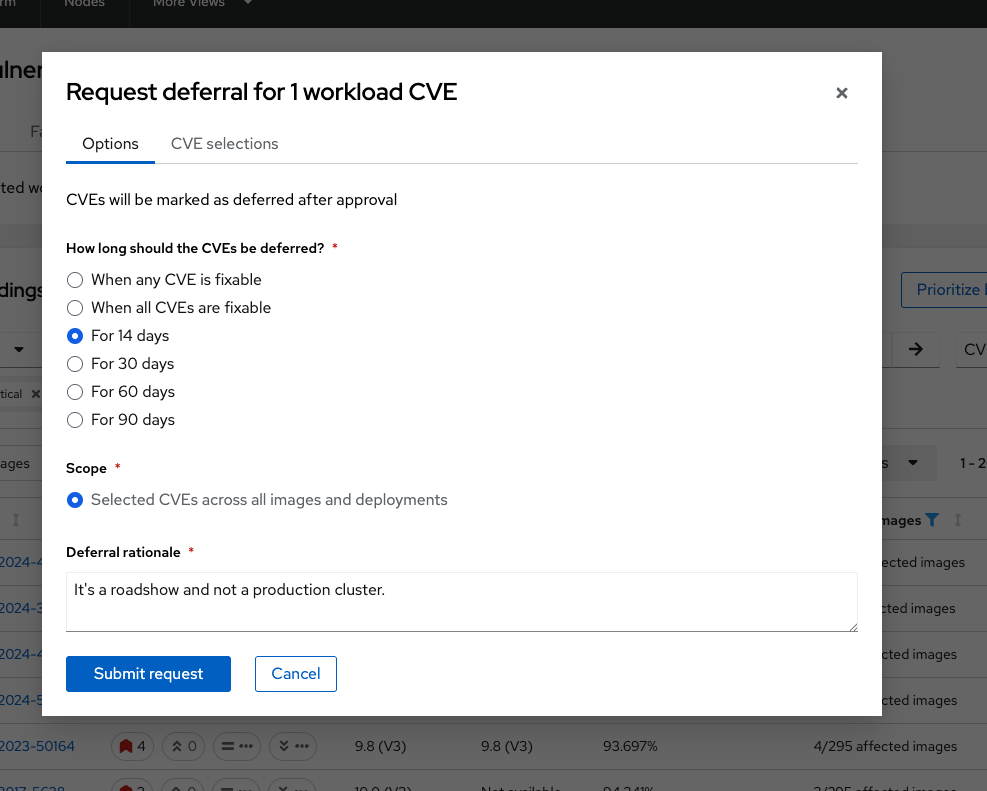Open the More Views dropdown
Viewport: 987px width, 791px height.
[x=202, y=4]
